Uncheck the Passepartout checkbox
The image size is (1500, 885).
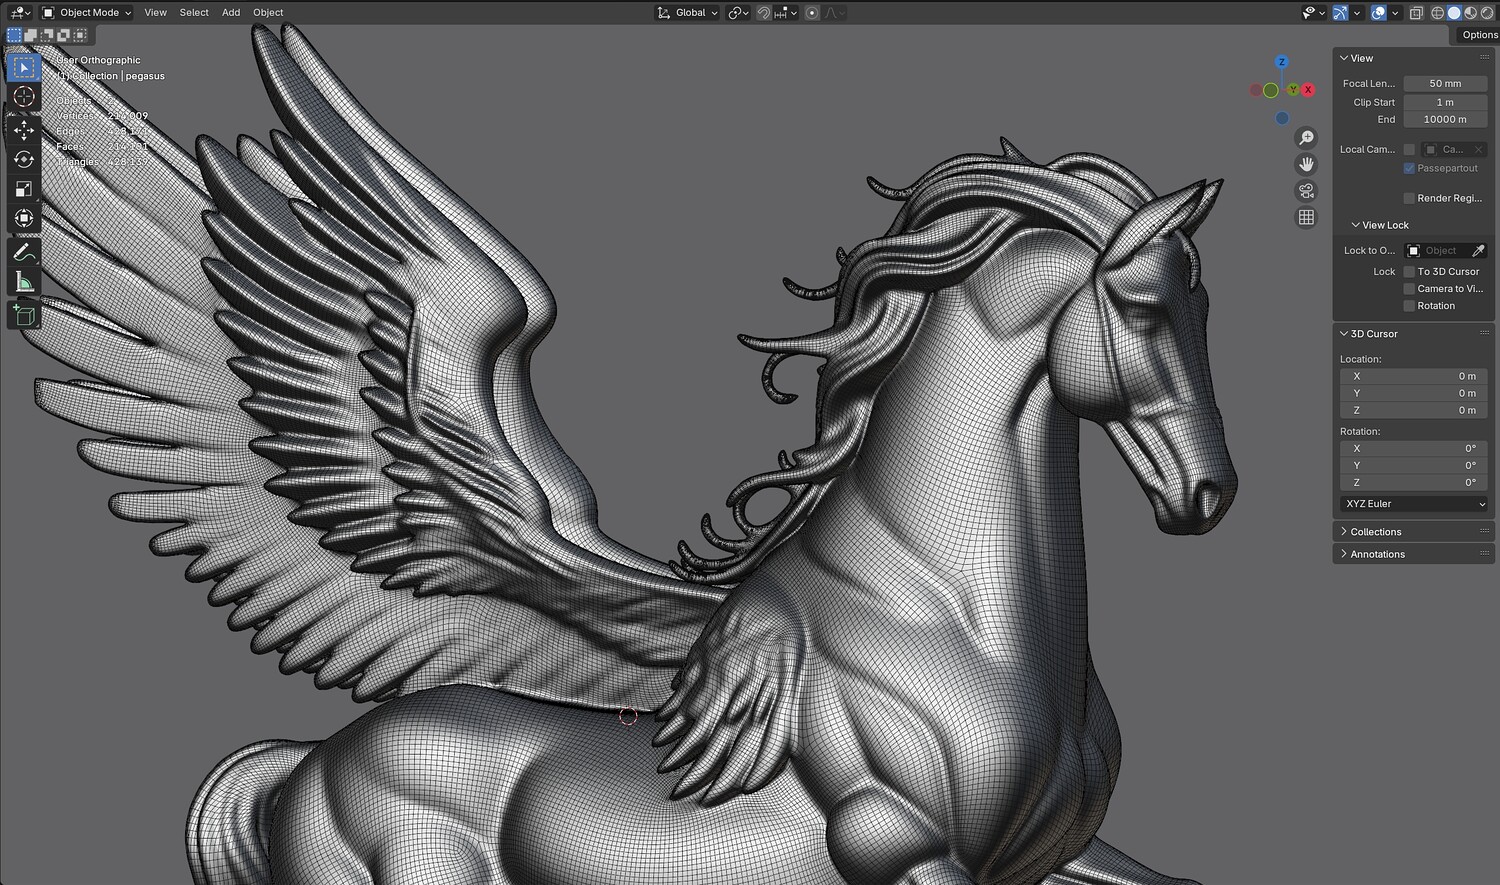pyautogui.click(x=1409, y=168)
